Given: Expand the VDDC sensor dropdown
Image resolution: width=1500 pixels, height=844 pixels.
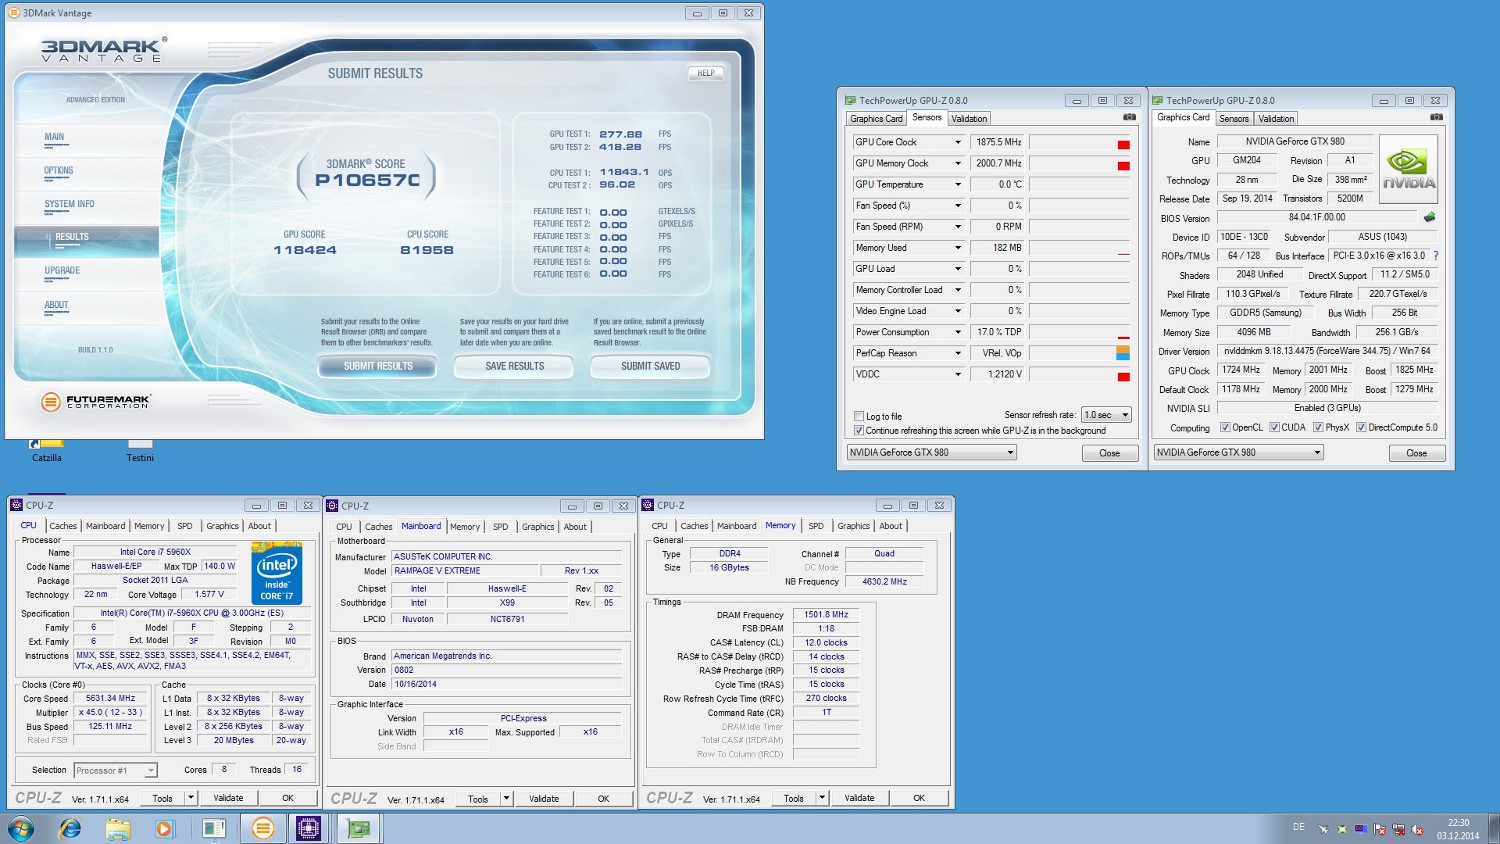Looking at the screenshot, I should (x=958, y=374).
